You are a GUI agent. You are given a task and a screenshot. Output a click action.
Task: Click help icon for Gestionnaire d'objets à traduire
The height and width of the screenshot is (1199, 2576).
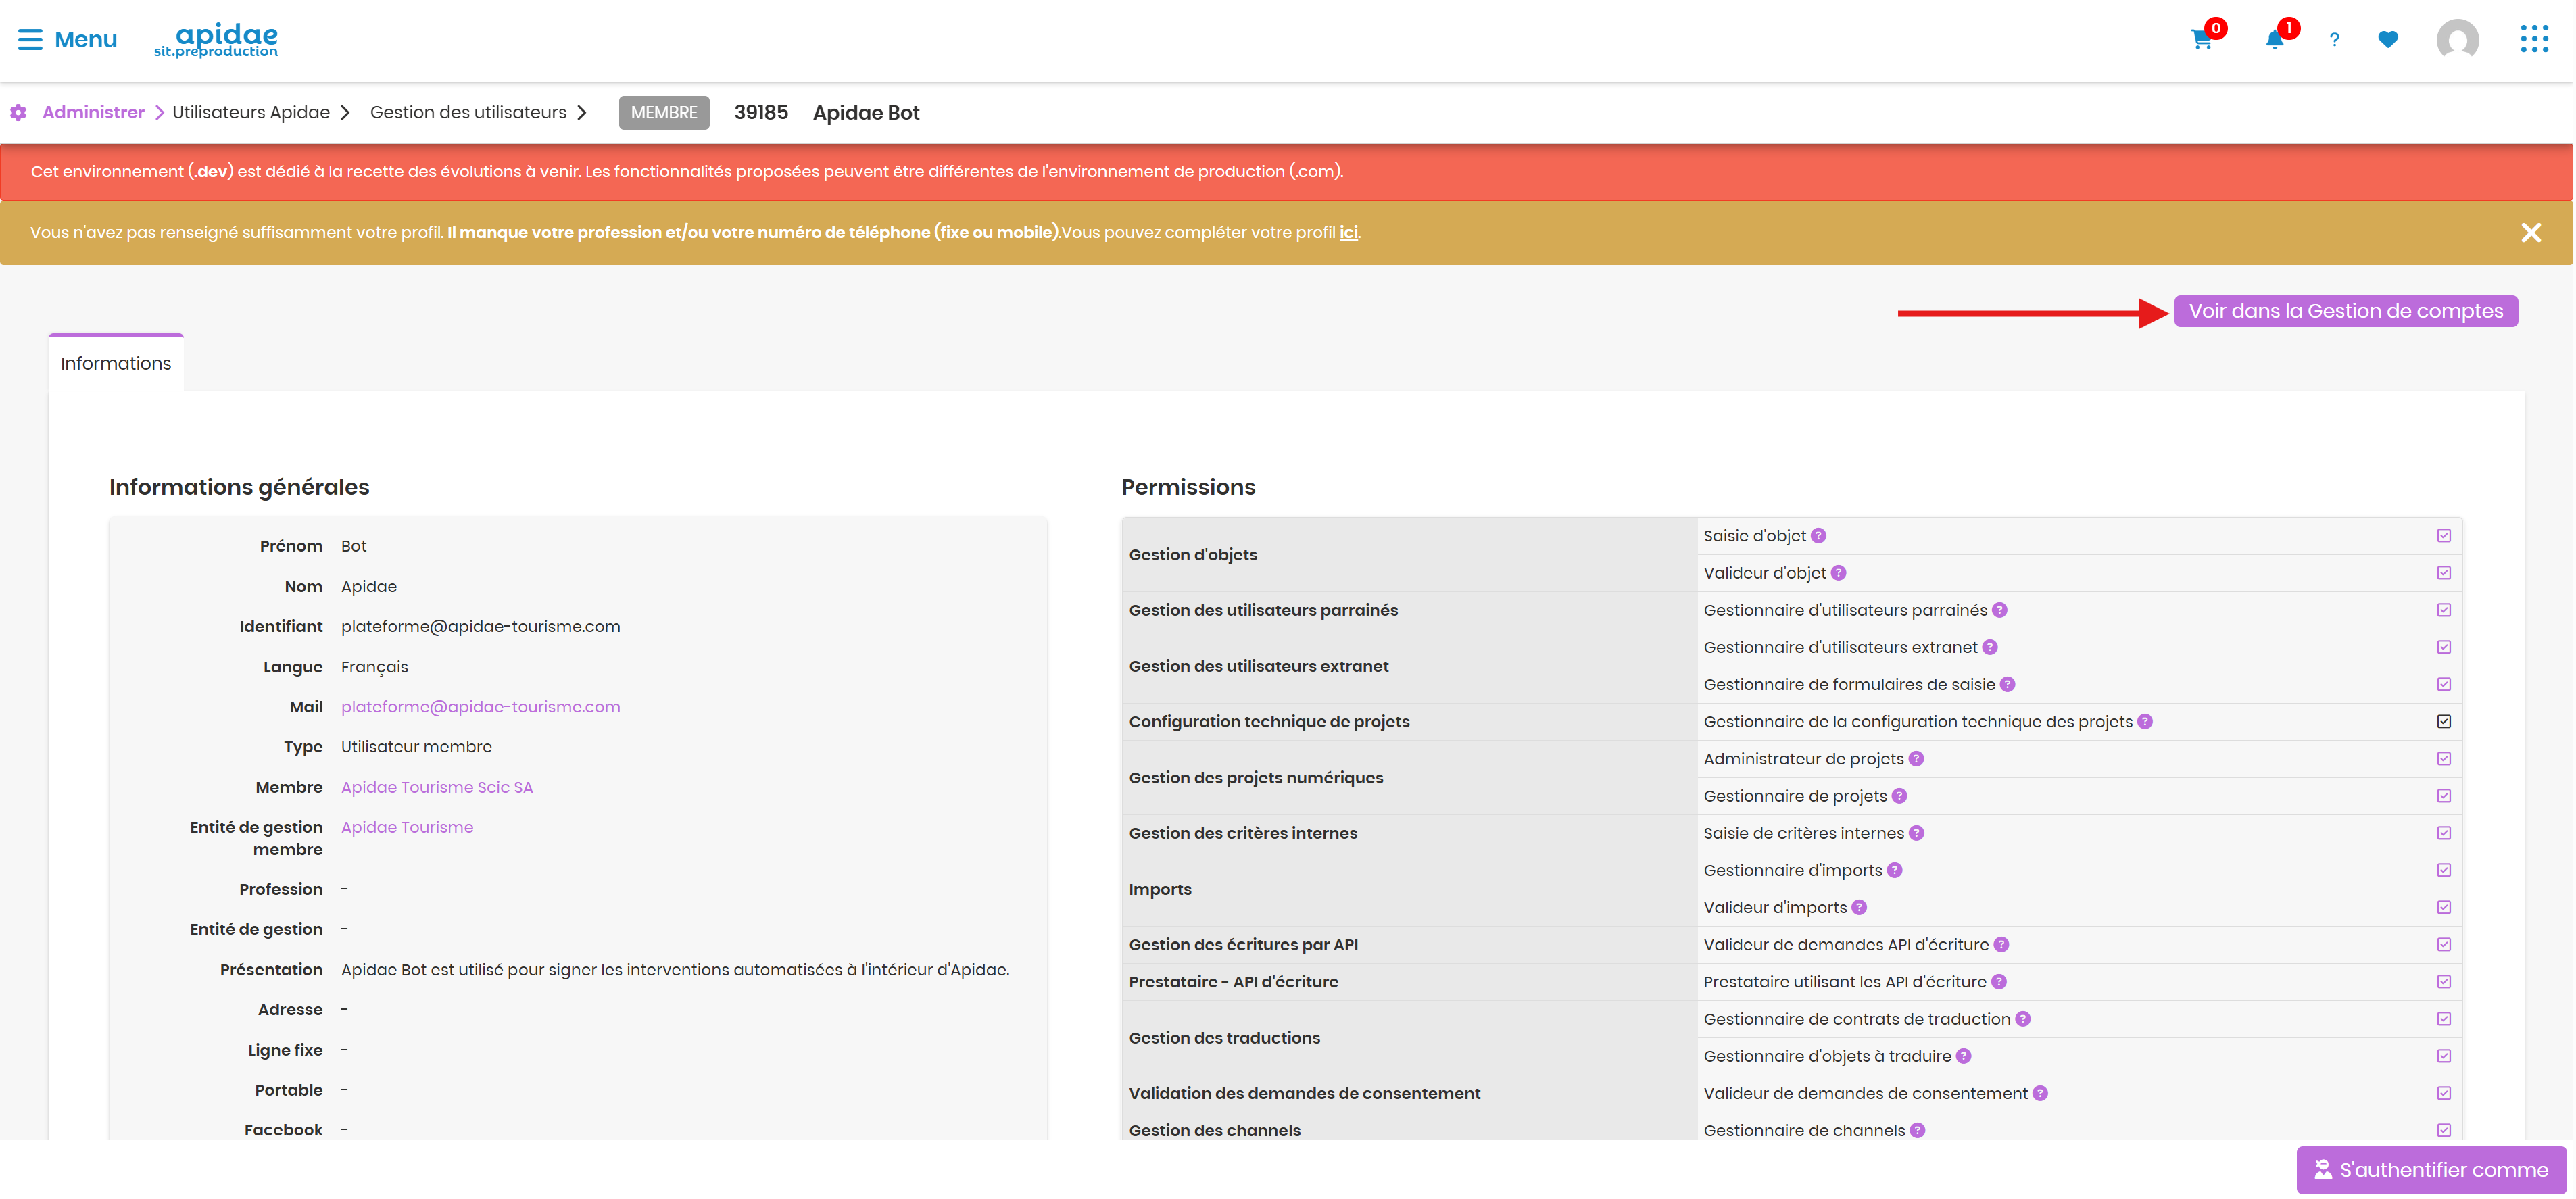coord(1964,1056)
